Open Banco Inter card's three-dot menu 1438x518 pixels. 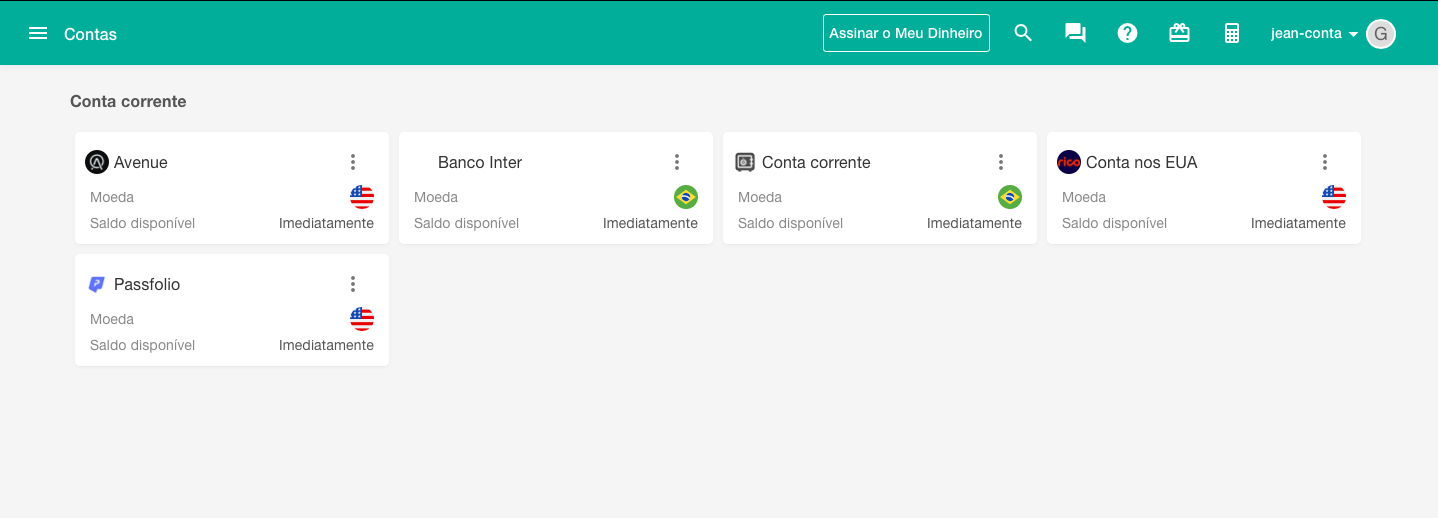(x=677, y=162)
